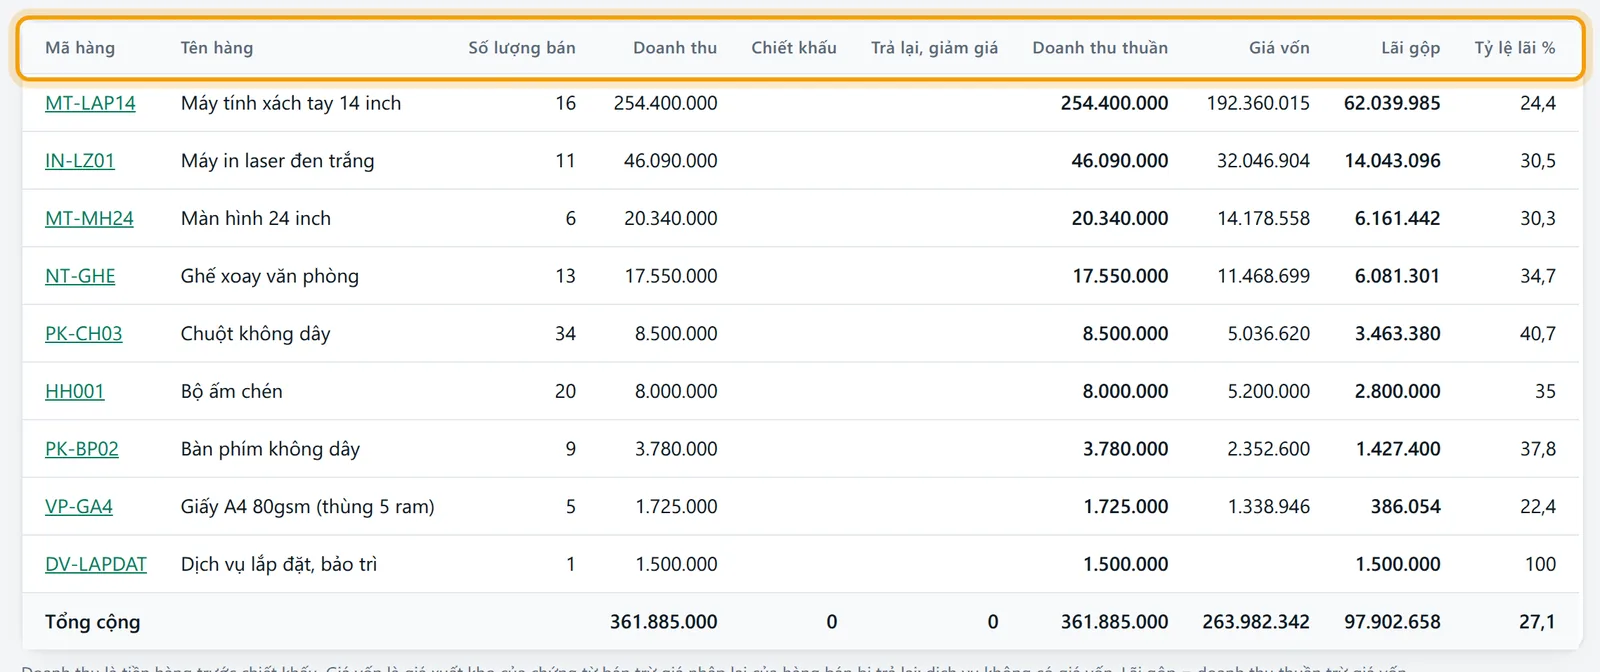Screen dimensions: 1600x672
Task: Click the 'Chiết khấu' column header
Action: tap(794, 48)
